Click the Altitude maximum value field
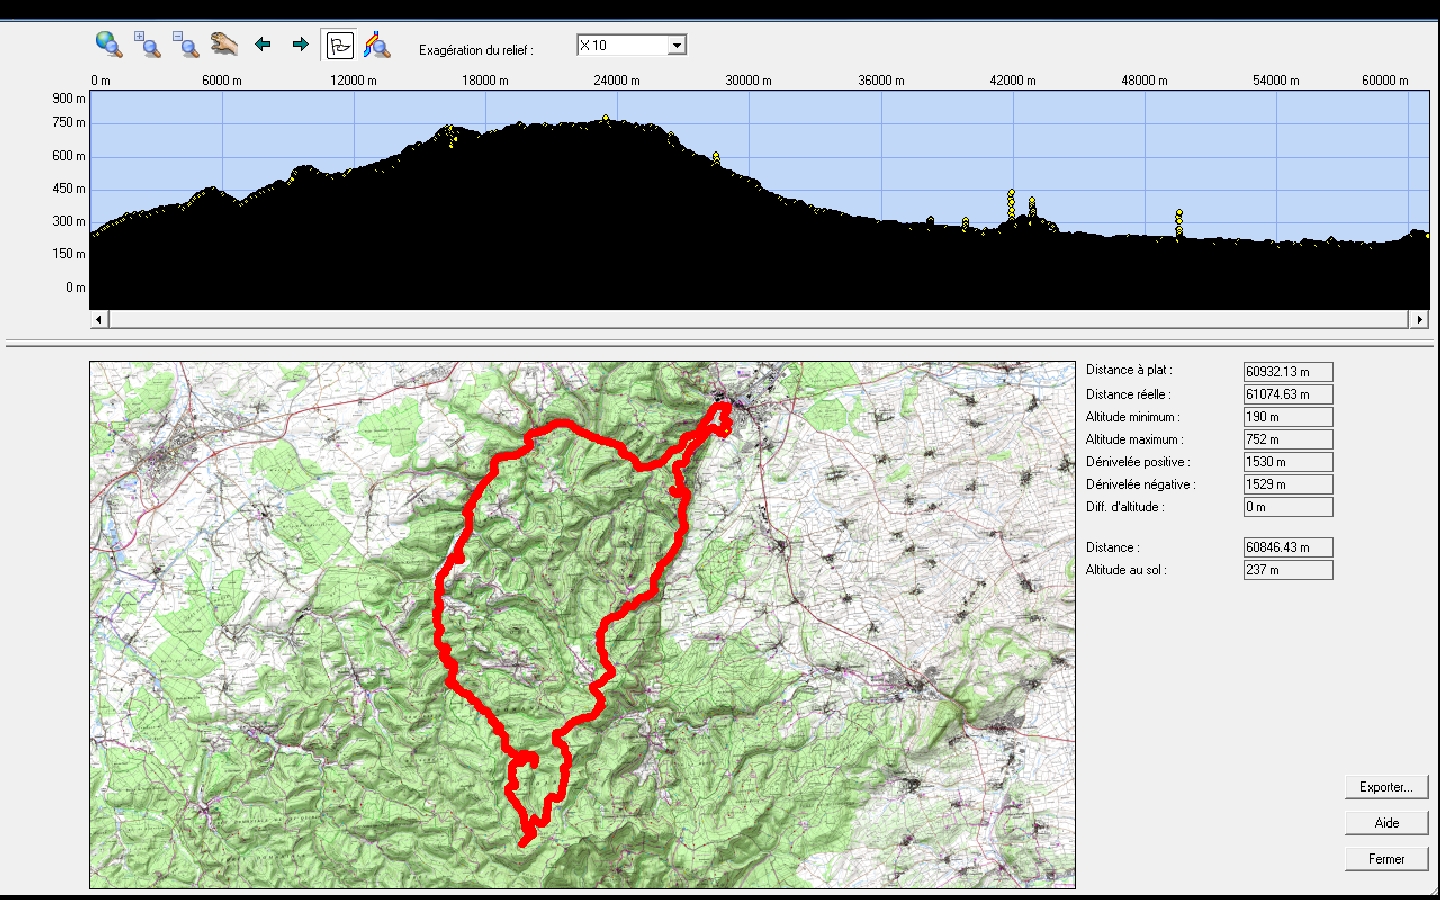 1288,439
